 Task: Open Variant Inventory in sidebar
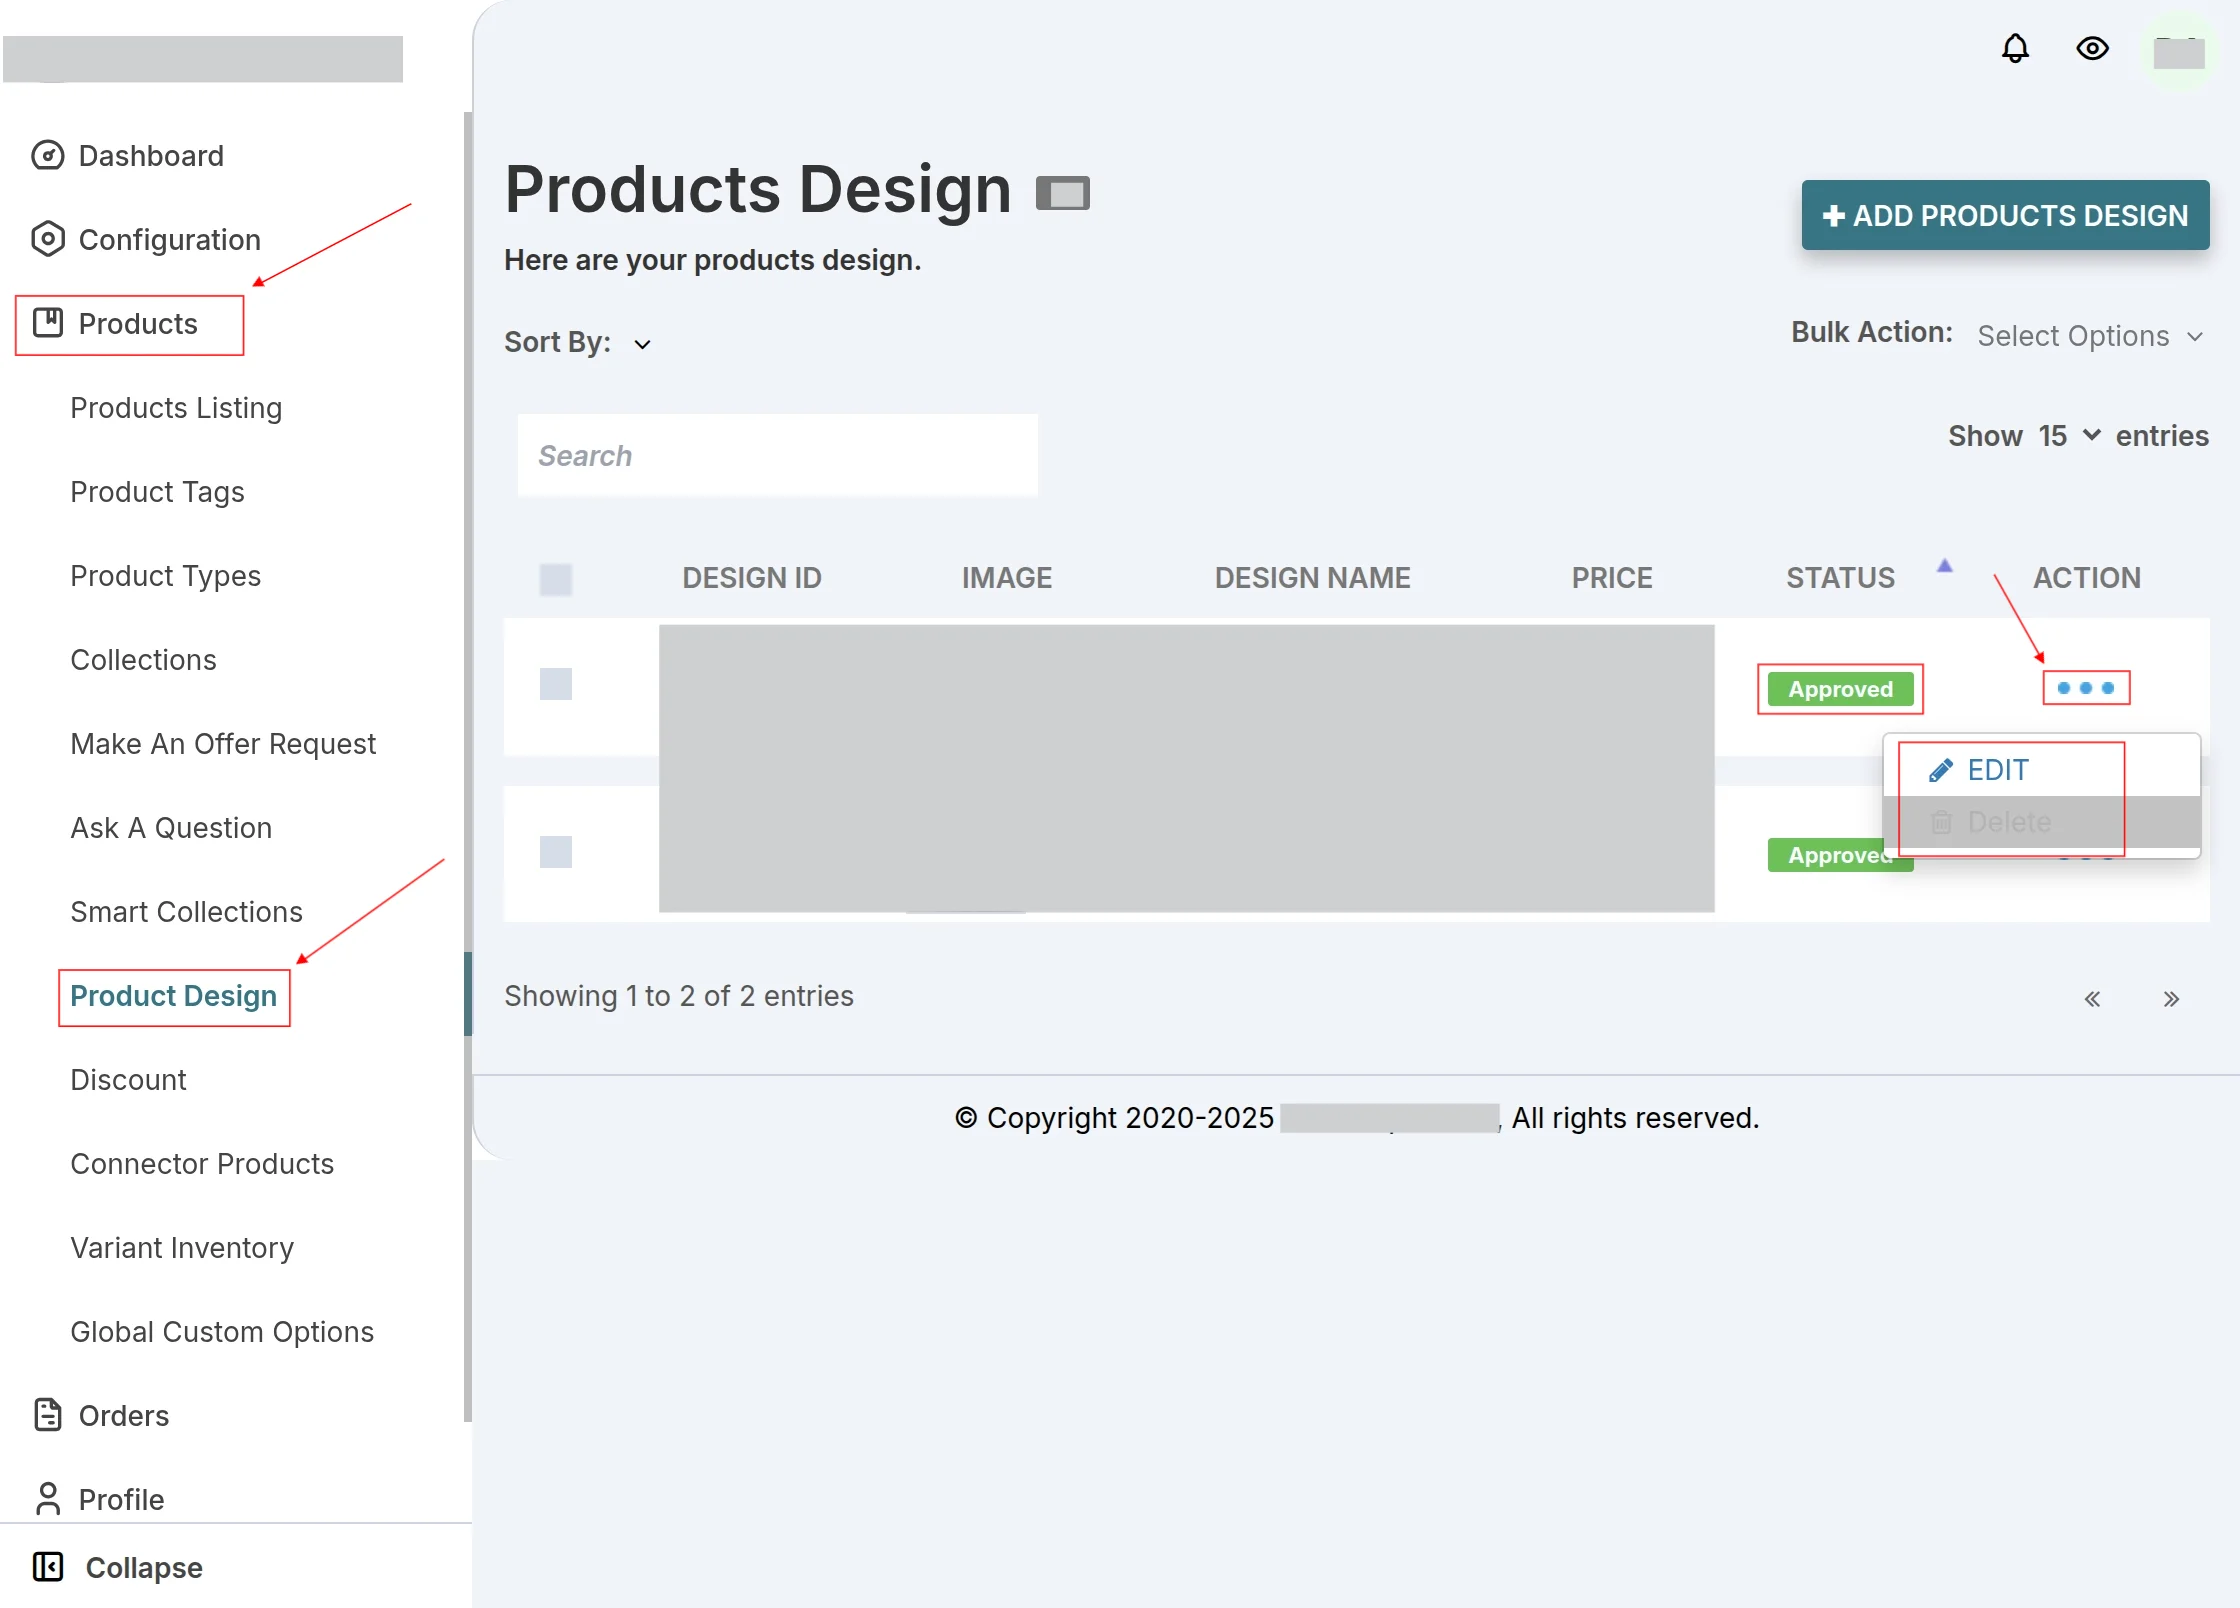[x=182, y=1248]
